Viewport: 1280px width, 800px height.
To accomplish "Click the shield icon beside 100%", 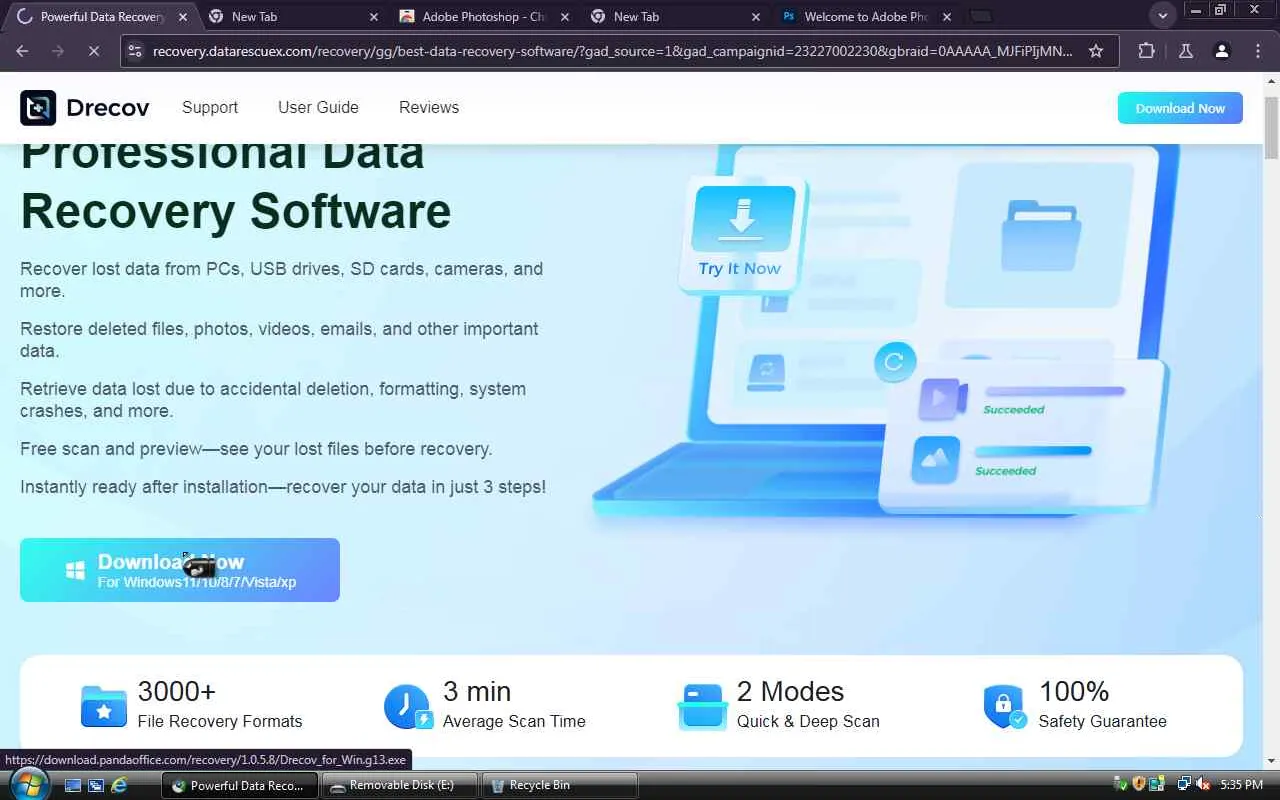I will pyautogui.click(x=1004, y=707).
